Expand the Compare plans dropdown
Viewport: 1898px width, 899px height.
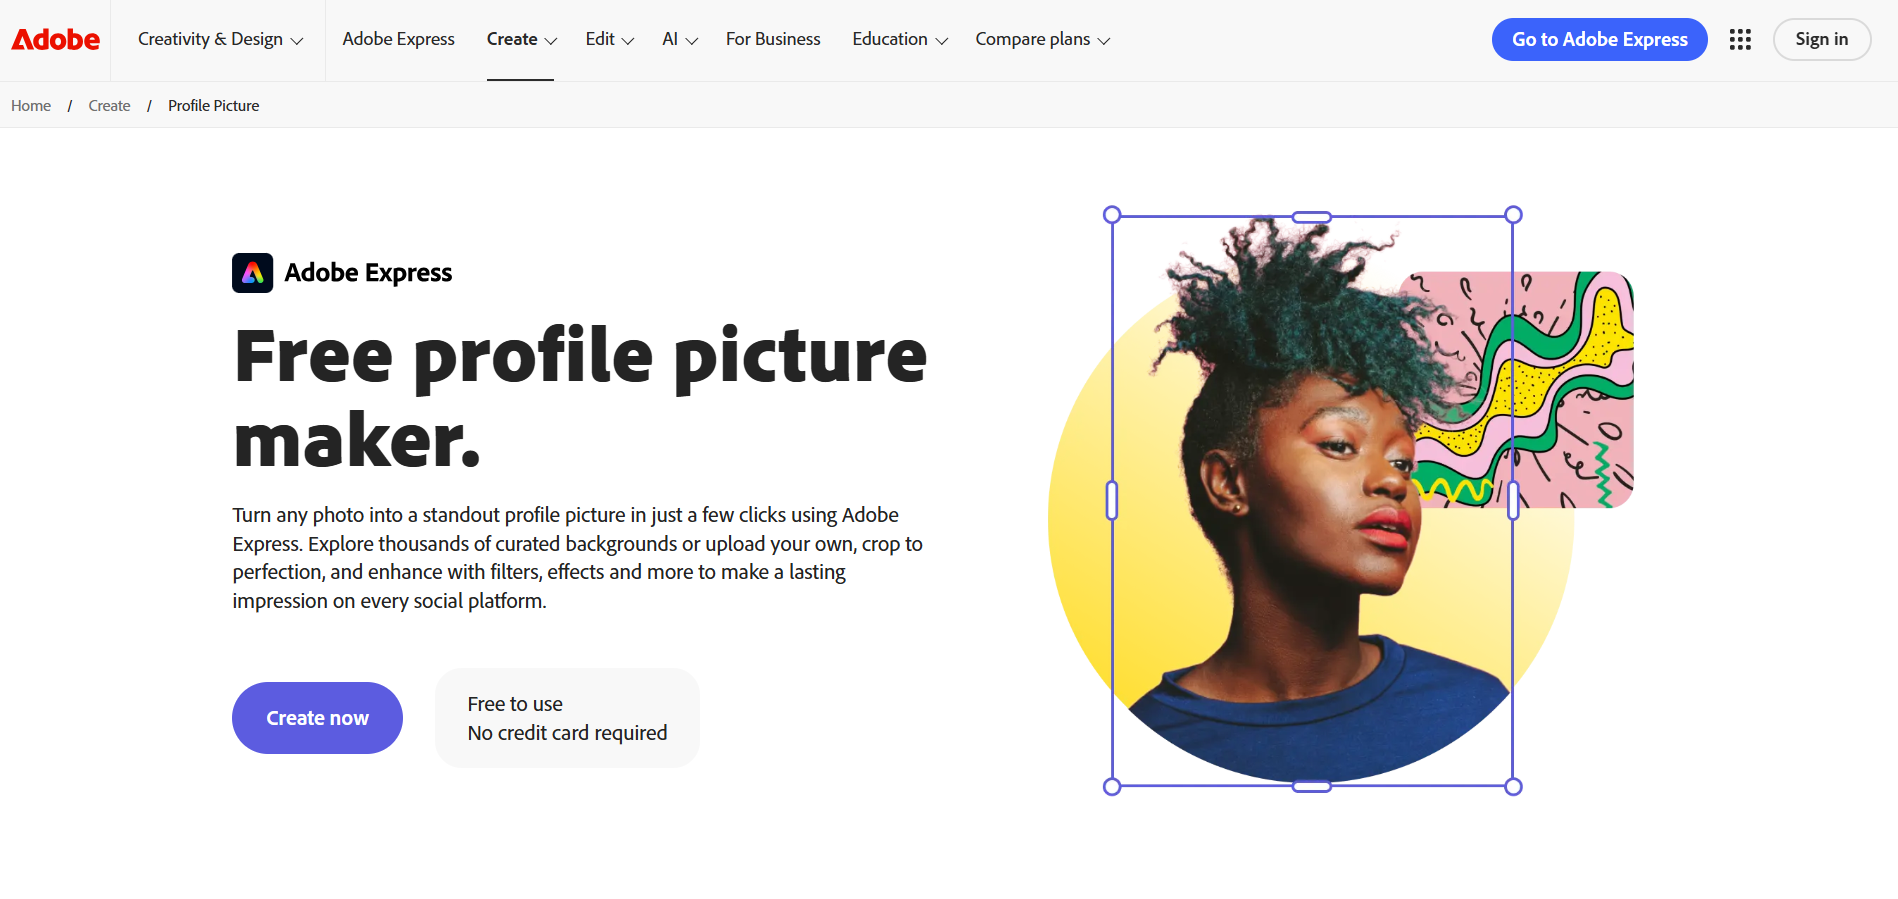click(x=1042, y=40)
